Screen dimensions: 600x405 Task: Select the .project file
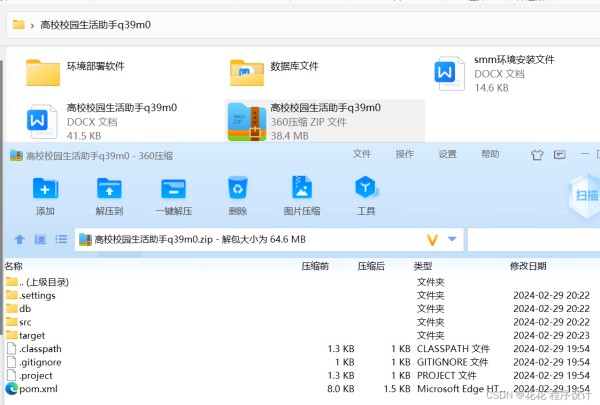pyautogui.click(x=29, y=376)
